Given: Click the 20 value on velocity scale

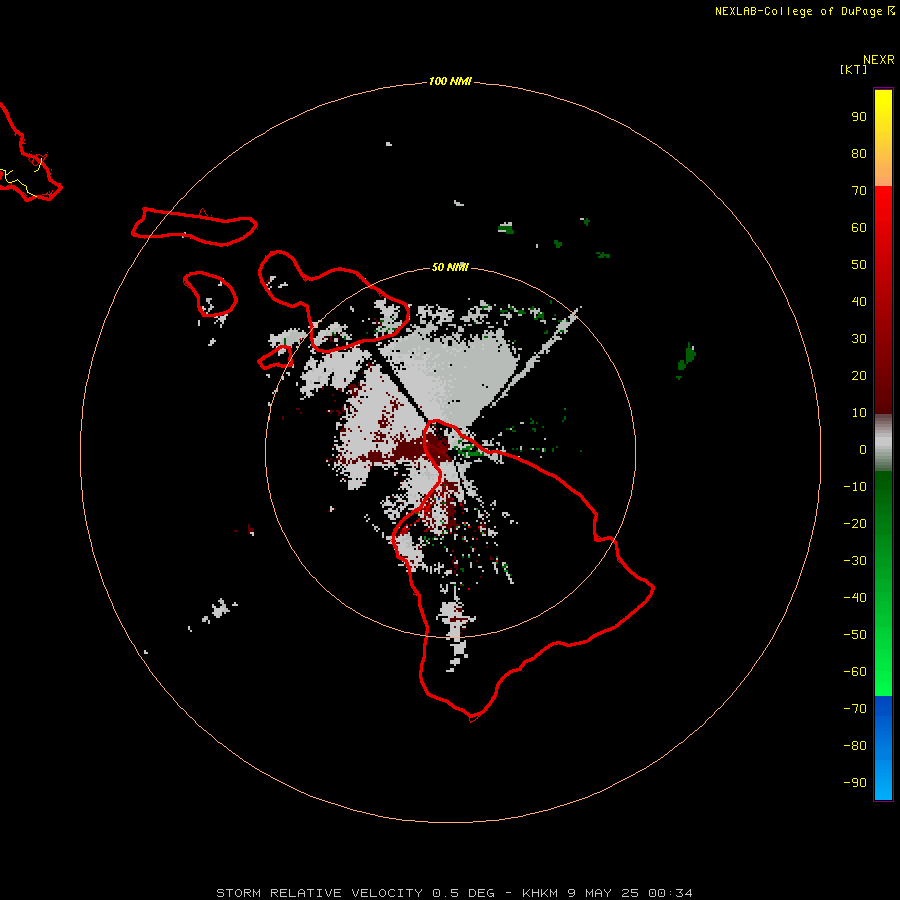Looking at the screenshot, I should (859, 375).
